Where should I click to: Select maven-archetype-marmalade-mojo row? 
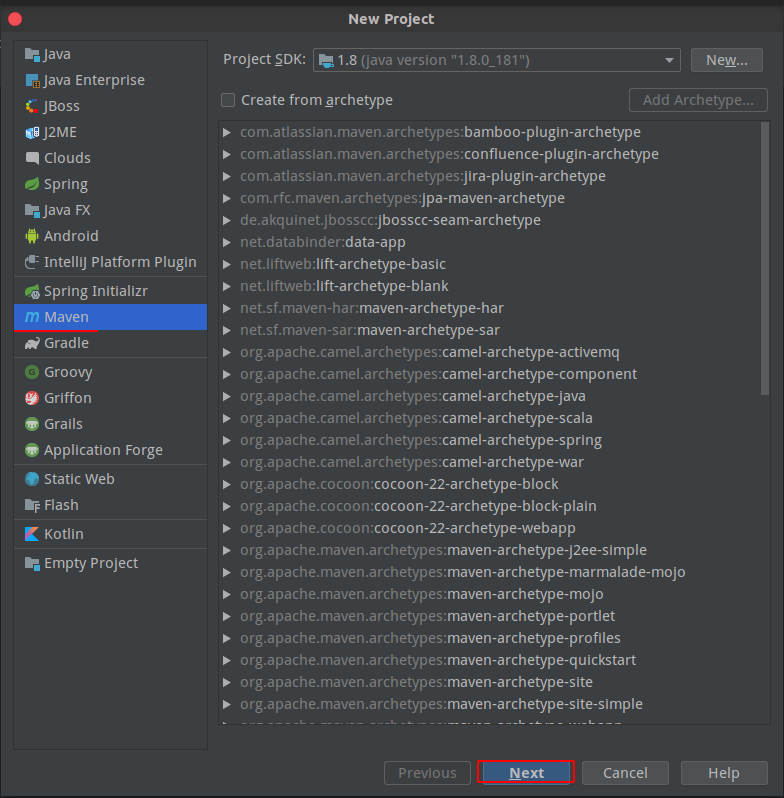click(x=489, y=572)
